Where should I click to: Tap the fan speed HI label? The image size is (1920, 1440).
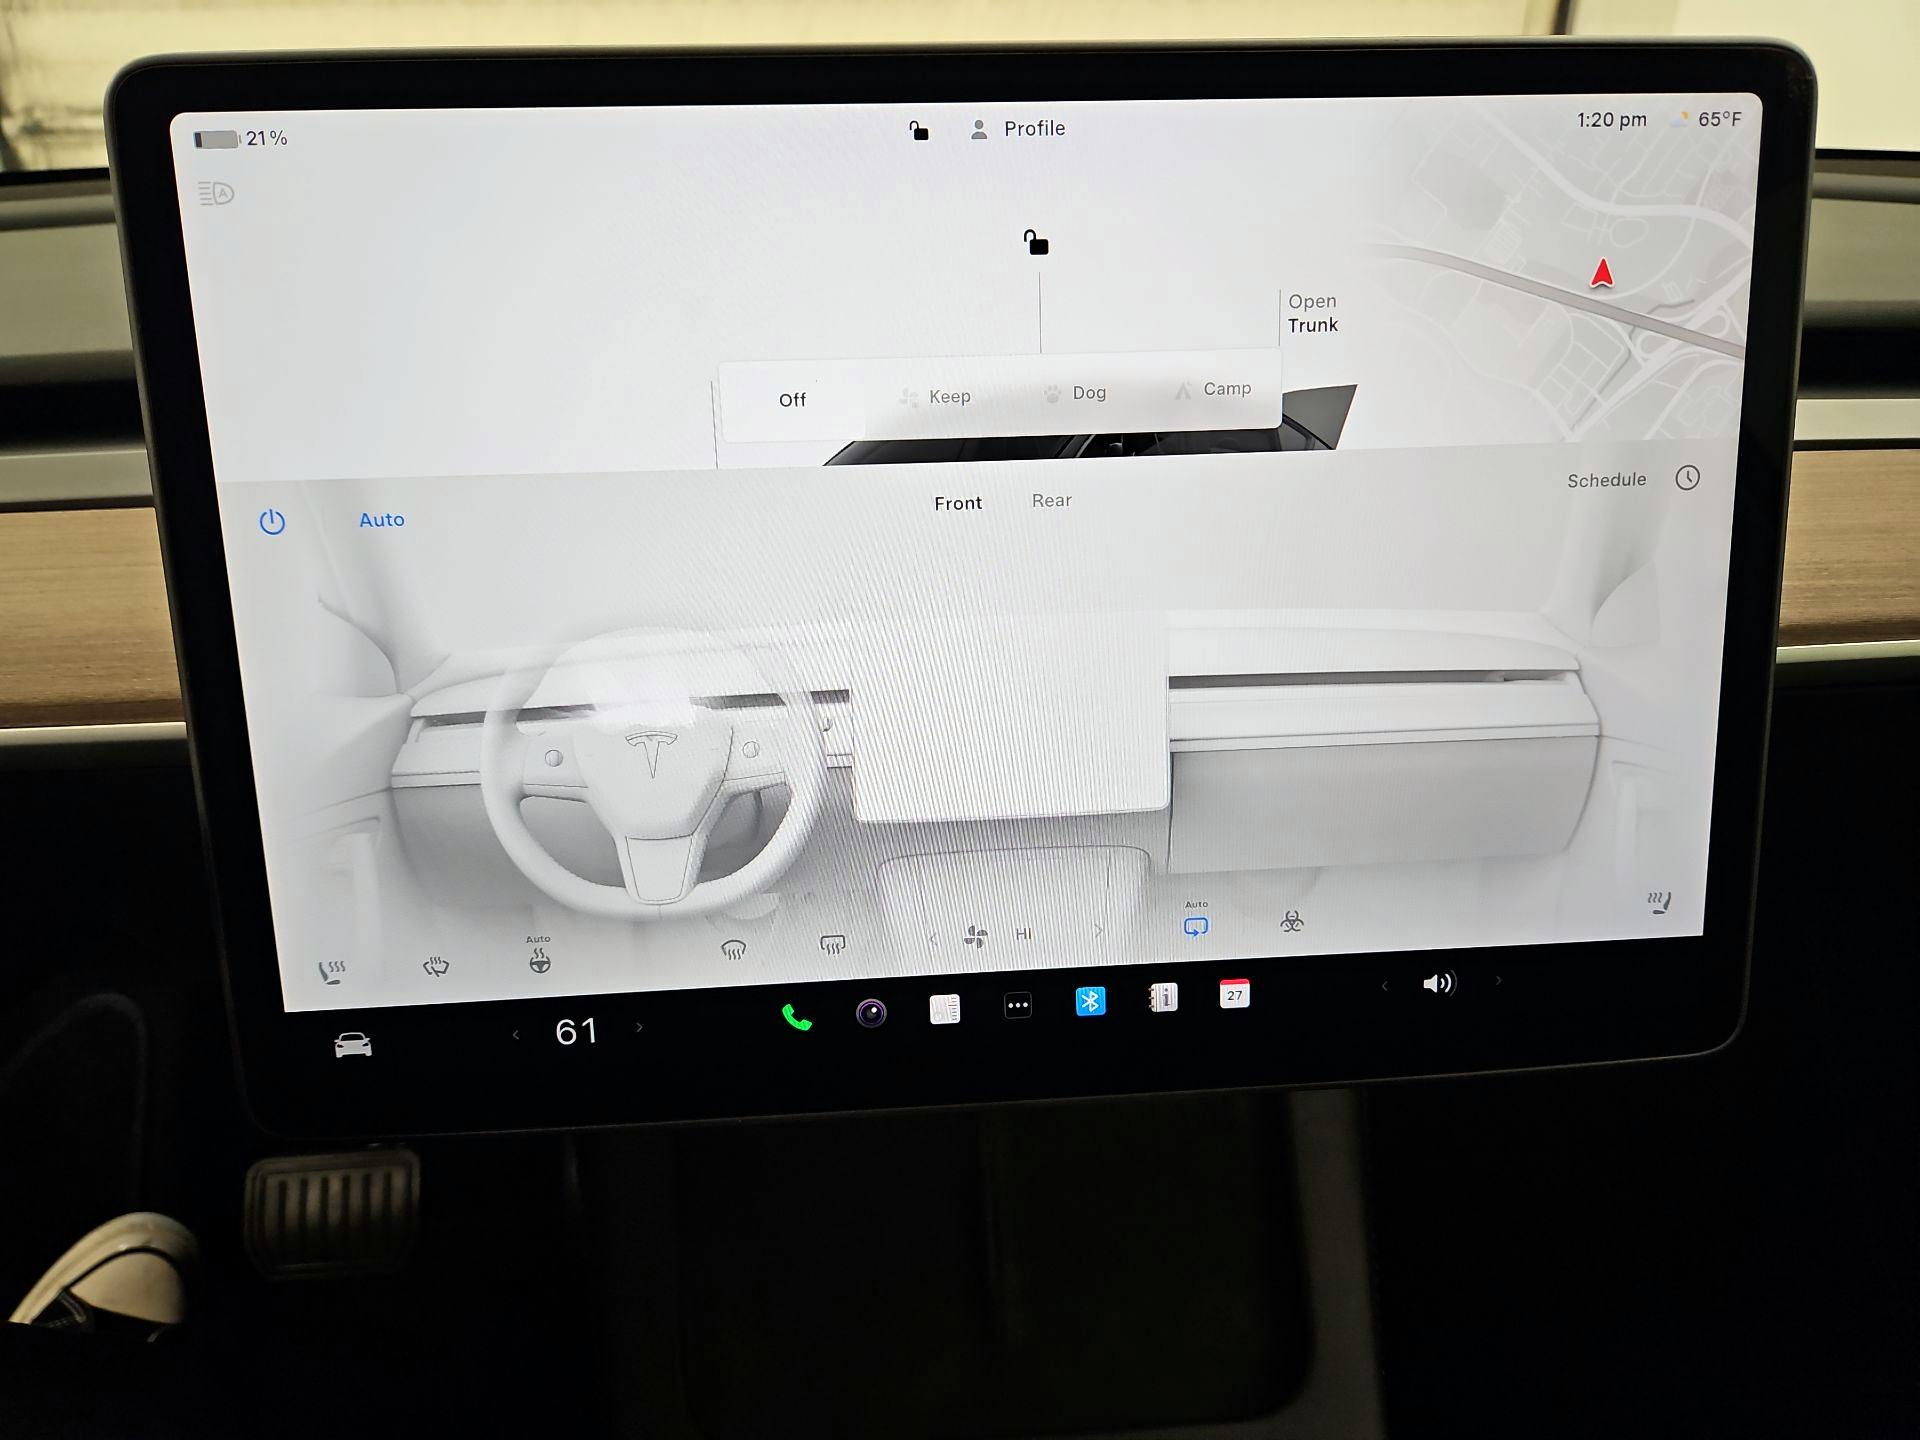(x=1023, y=934)
